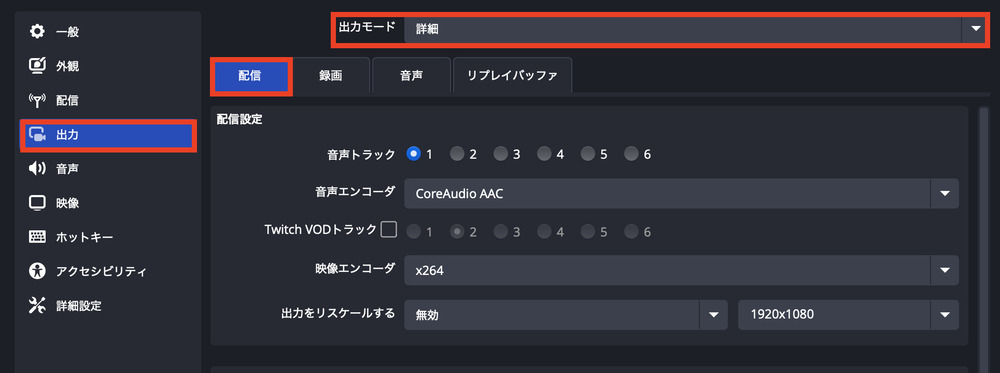This screenshot has height=373, width=1000.
Task: Click the 配信 antenna icon in sidebar
Action: (38, 100)
